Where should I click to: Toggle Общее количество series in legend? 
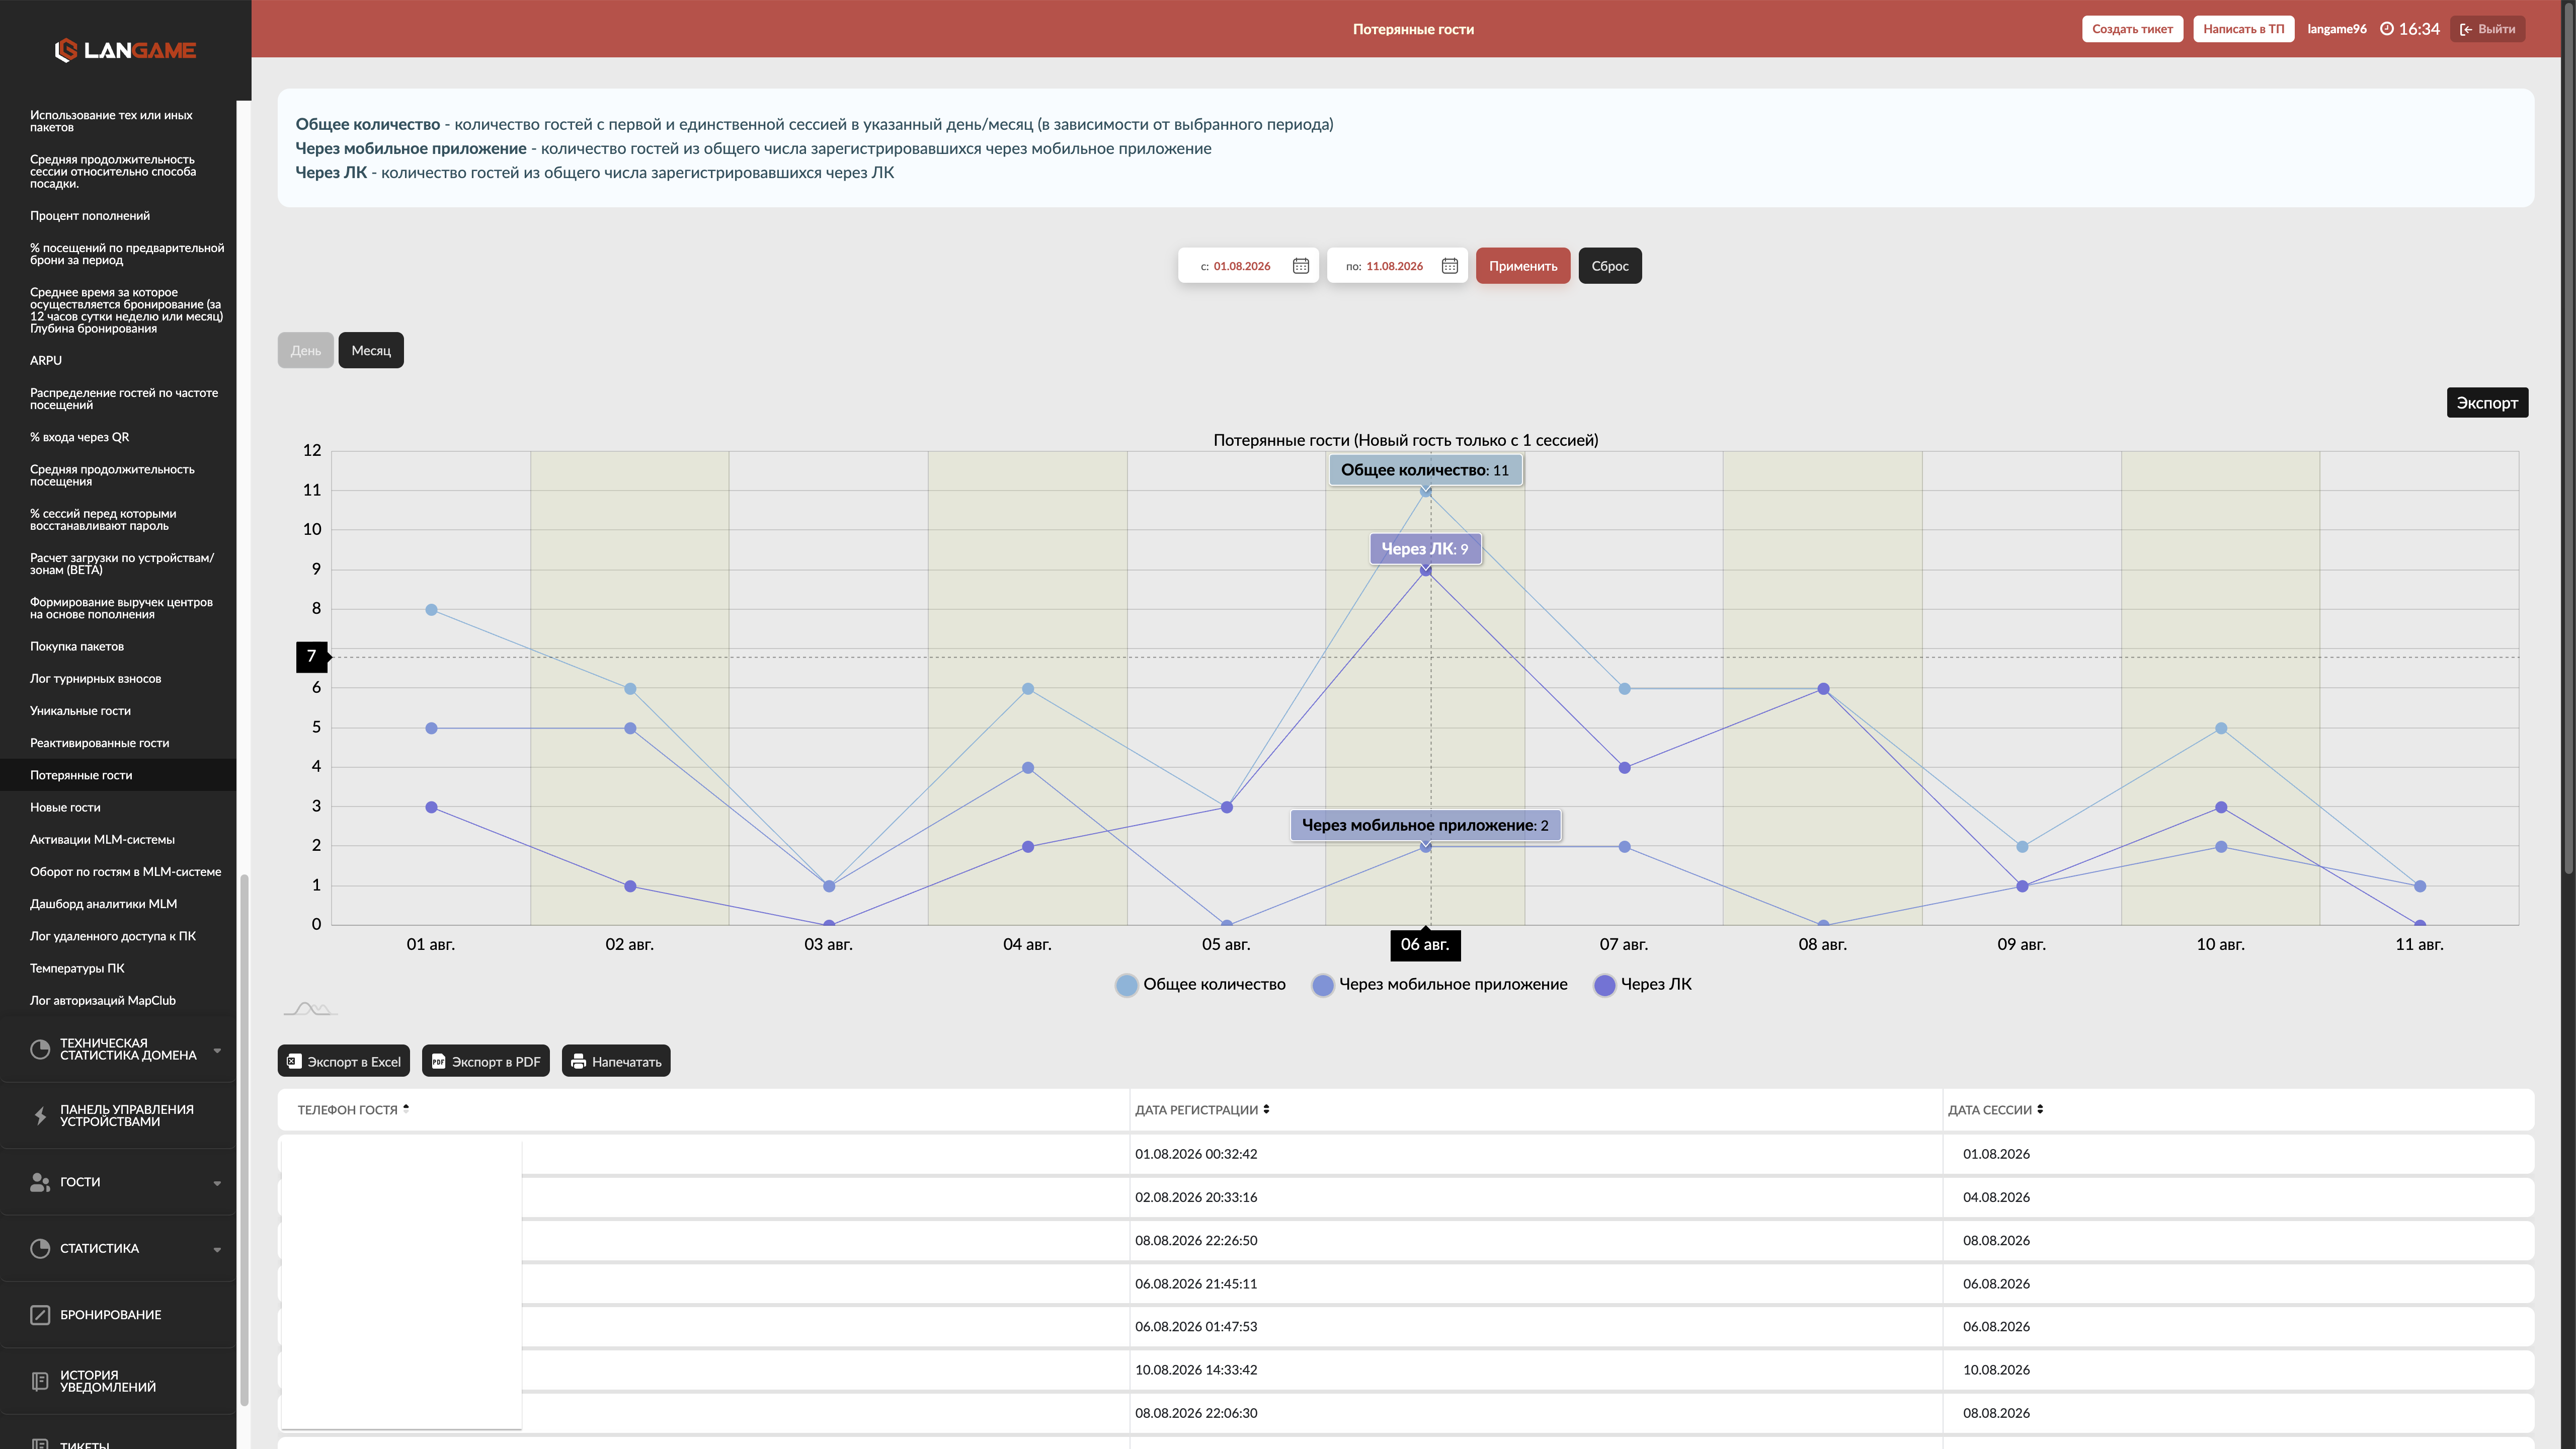tap(1200, 985)
